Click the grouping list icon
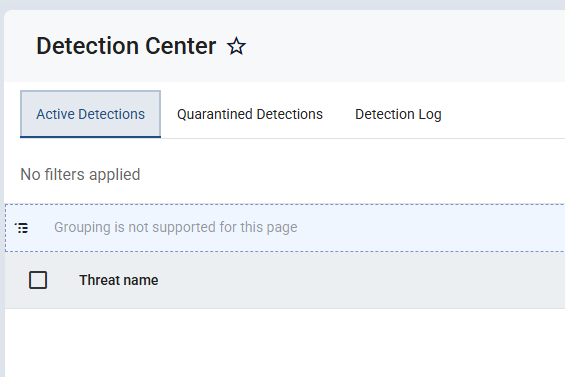 (x=22, y=228)
